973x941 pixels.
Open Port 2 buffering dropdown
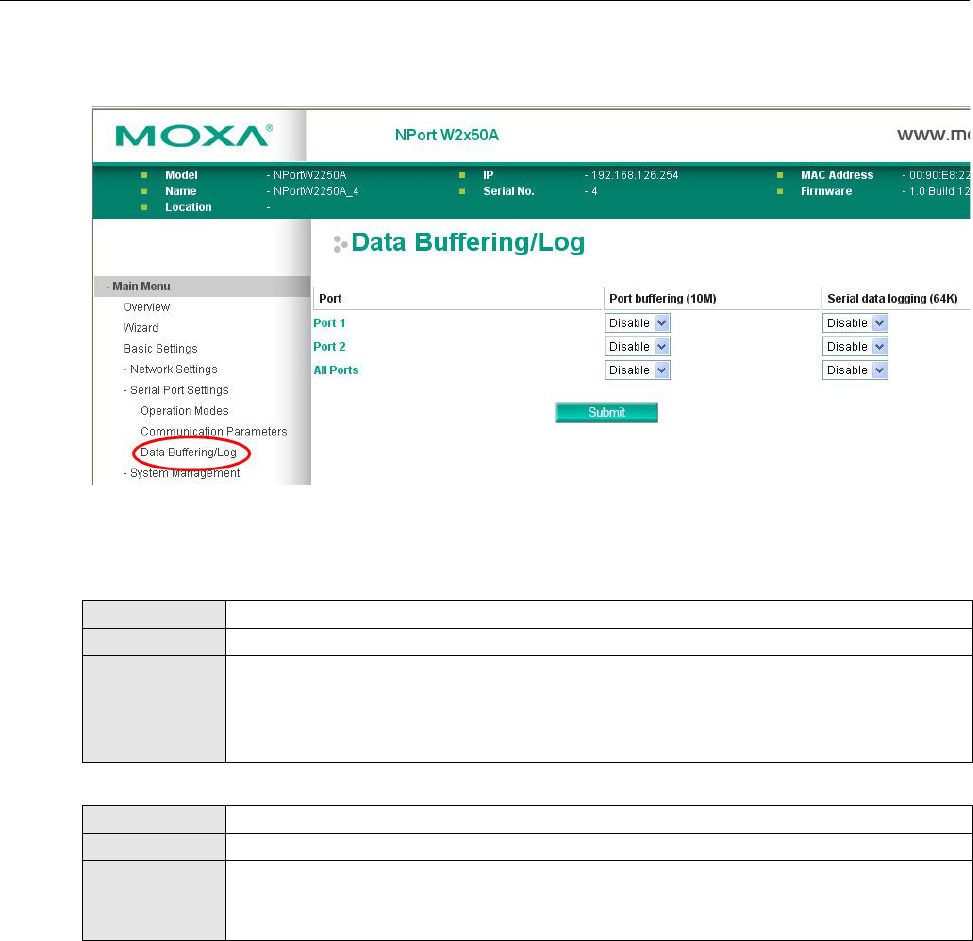637,346
